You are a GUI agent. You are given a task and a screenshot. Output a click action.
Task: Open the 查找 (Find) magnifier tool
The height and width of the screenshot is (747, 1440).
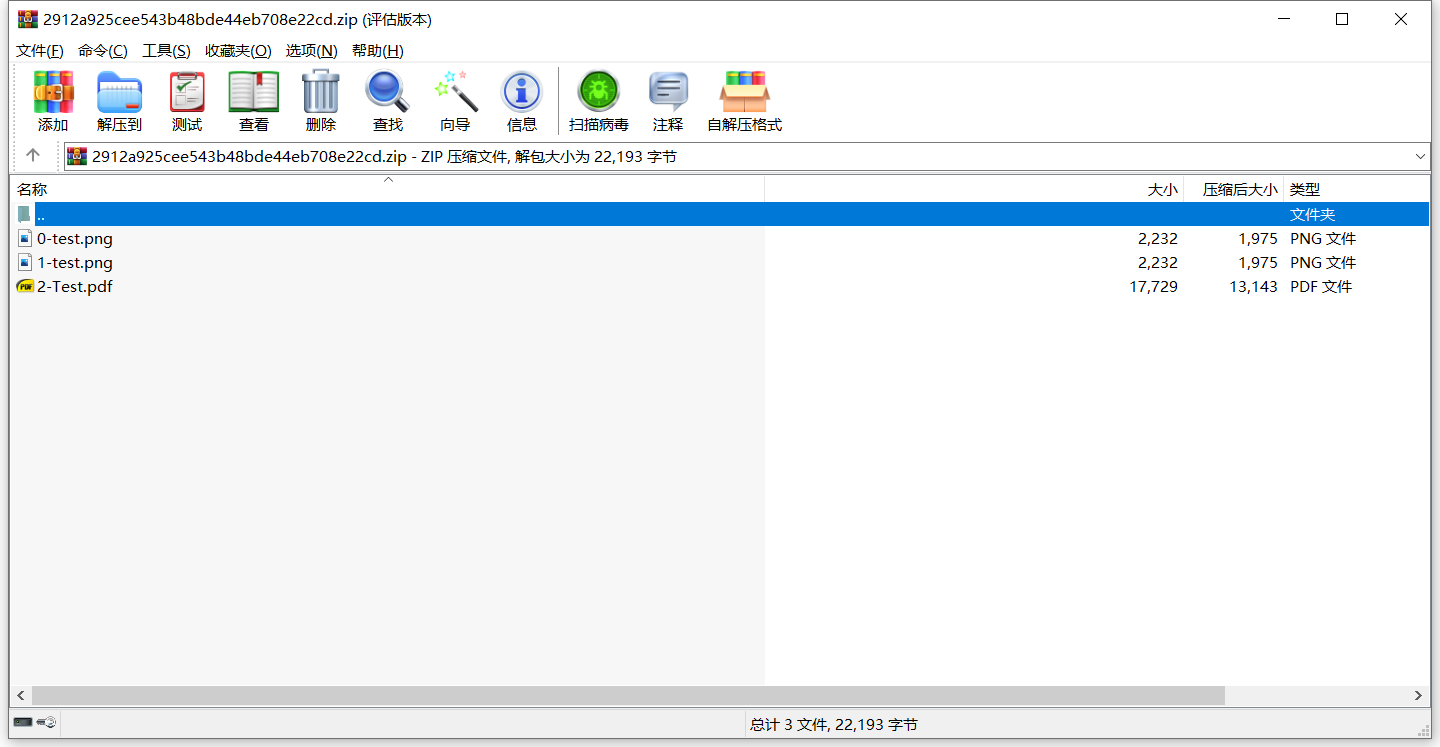click(x=388, y=101)
